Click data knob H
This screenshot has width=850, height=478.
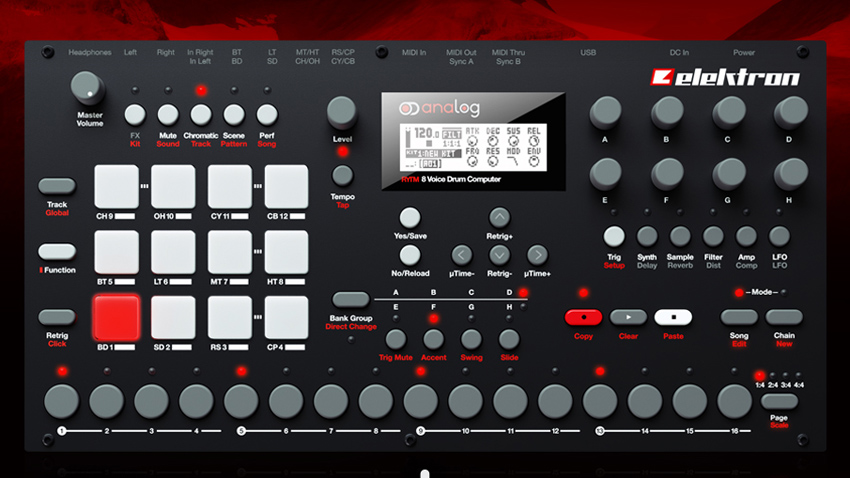pyautogui.click(x=790, y=173)
